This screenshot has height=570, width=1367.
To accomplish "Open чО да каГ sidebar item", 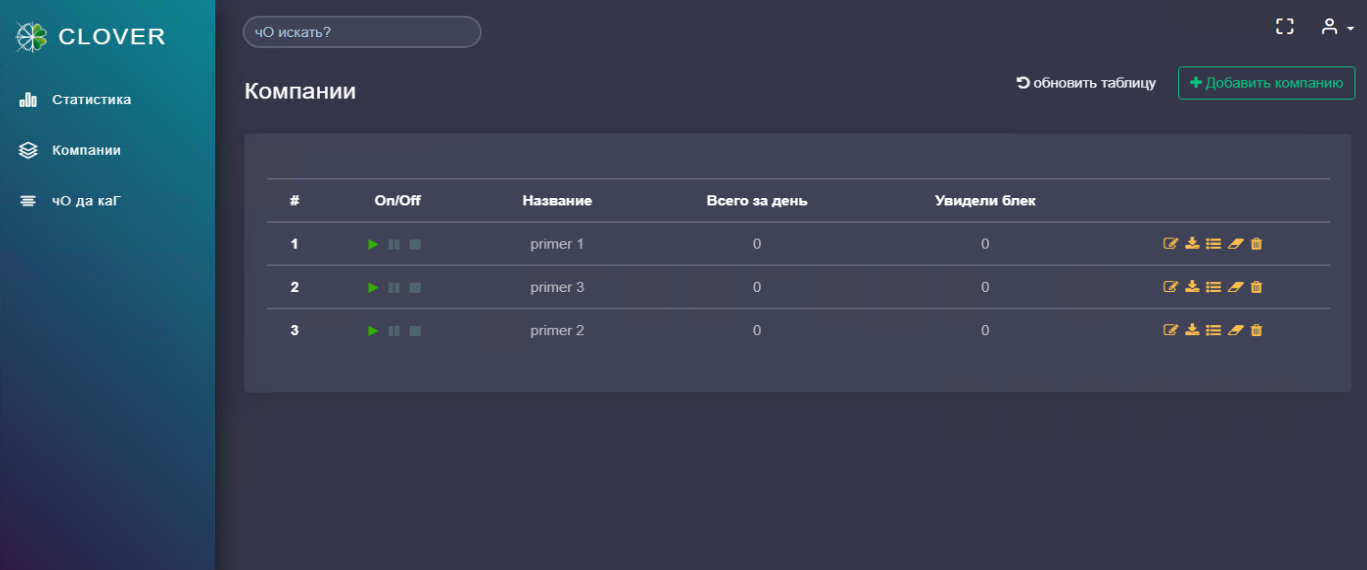I will coord(86,201).
